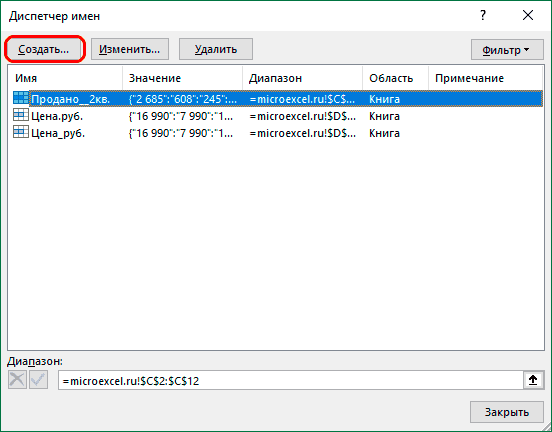Click the collapse dialog upward arrow icon

coord(533,380)
